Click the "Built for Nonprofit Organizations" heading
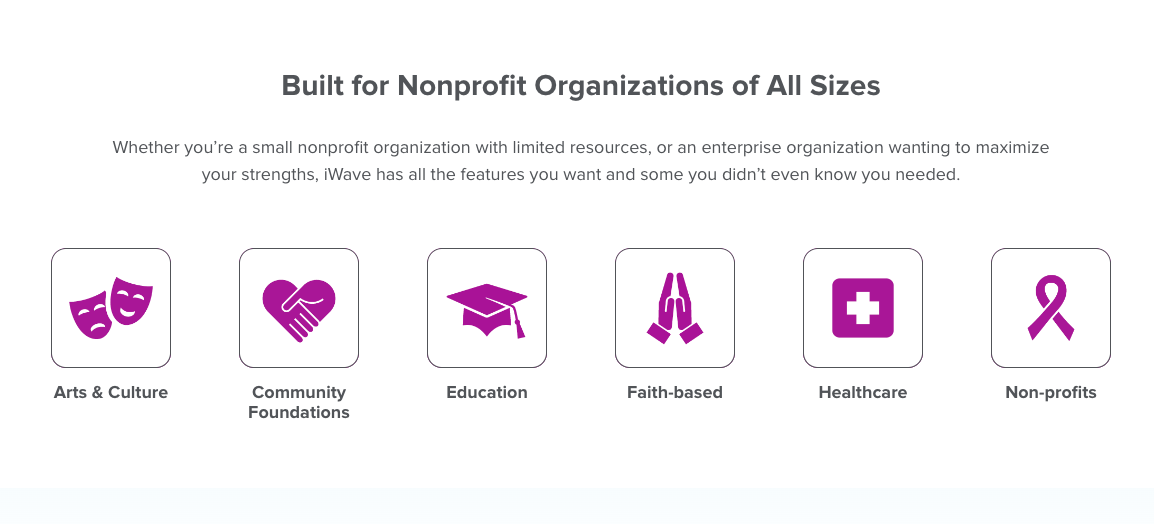The width and height of the screenshot is (1154, 524). (x=580, y=86)
